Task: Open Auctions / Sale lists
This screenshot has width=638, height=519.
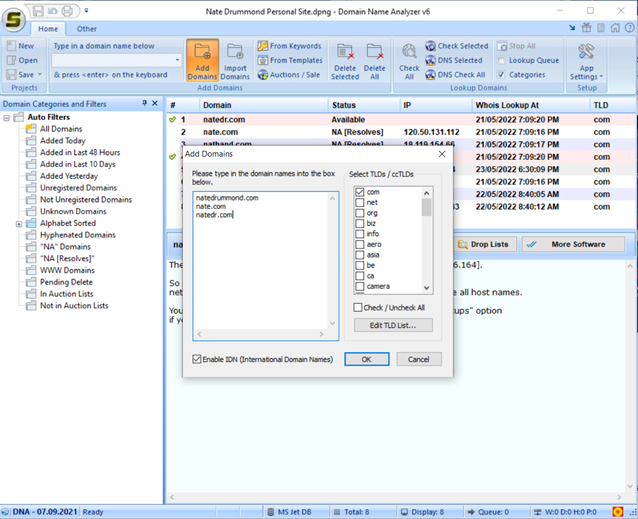Action: click(289, 75)
